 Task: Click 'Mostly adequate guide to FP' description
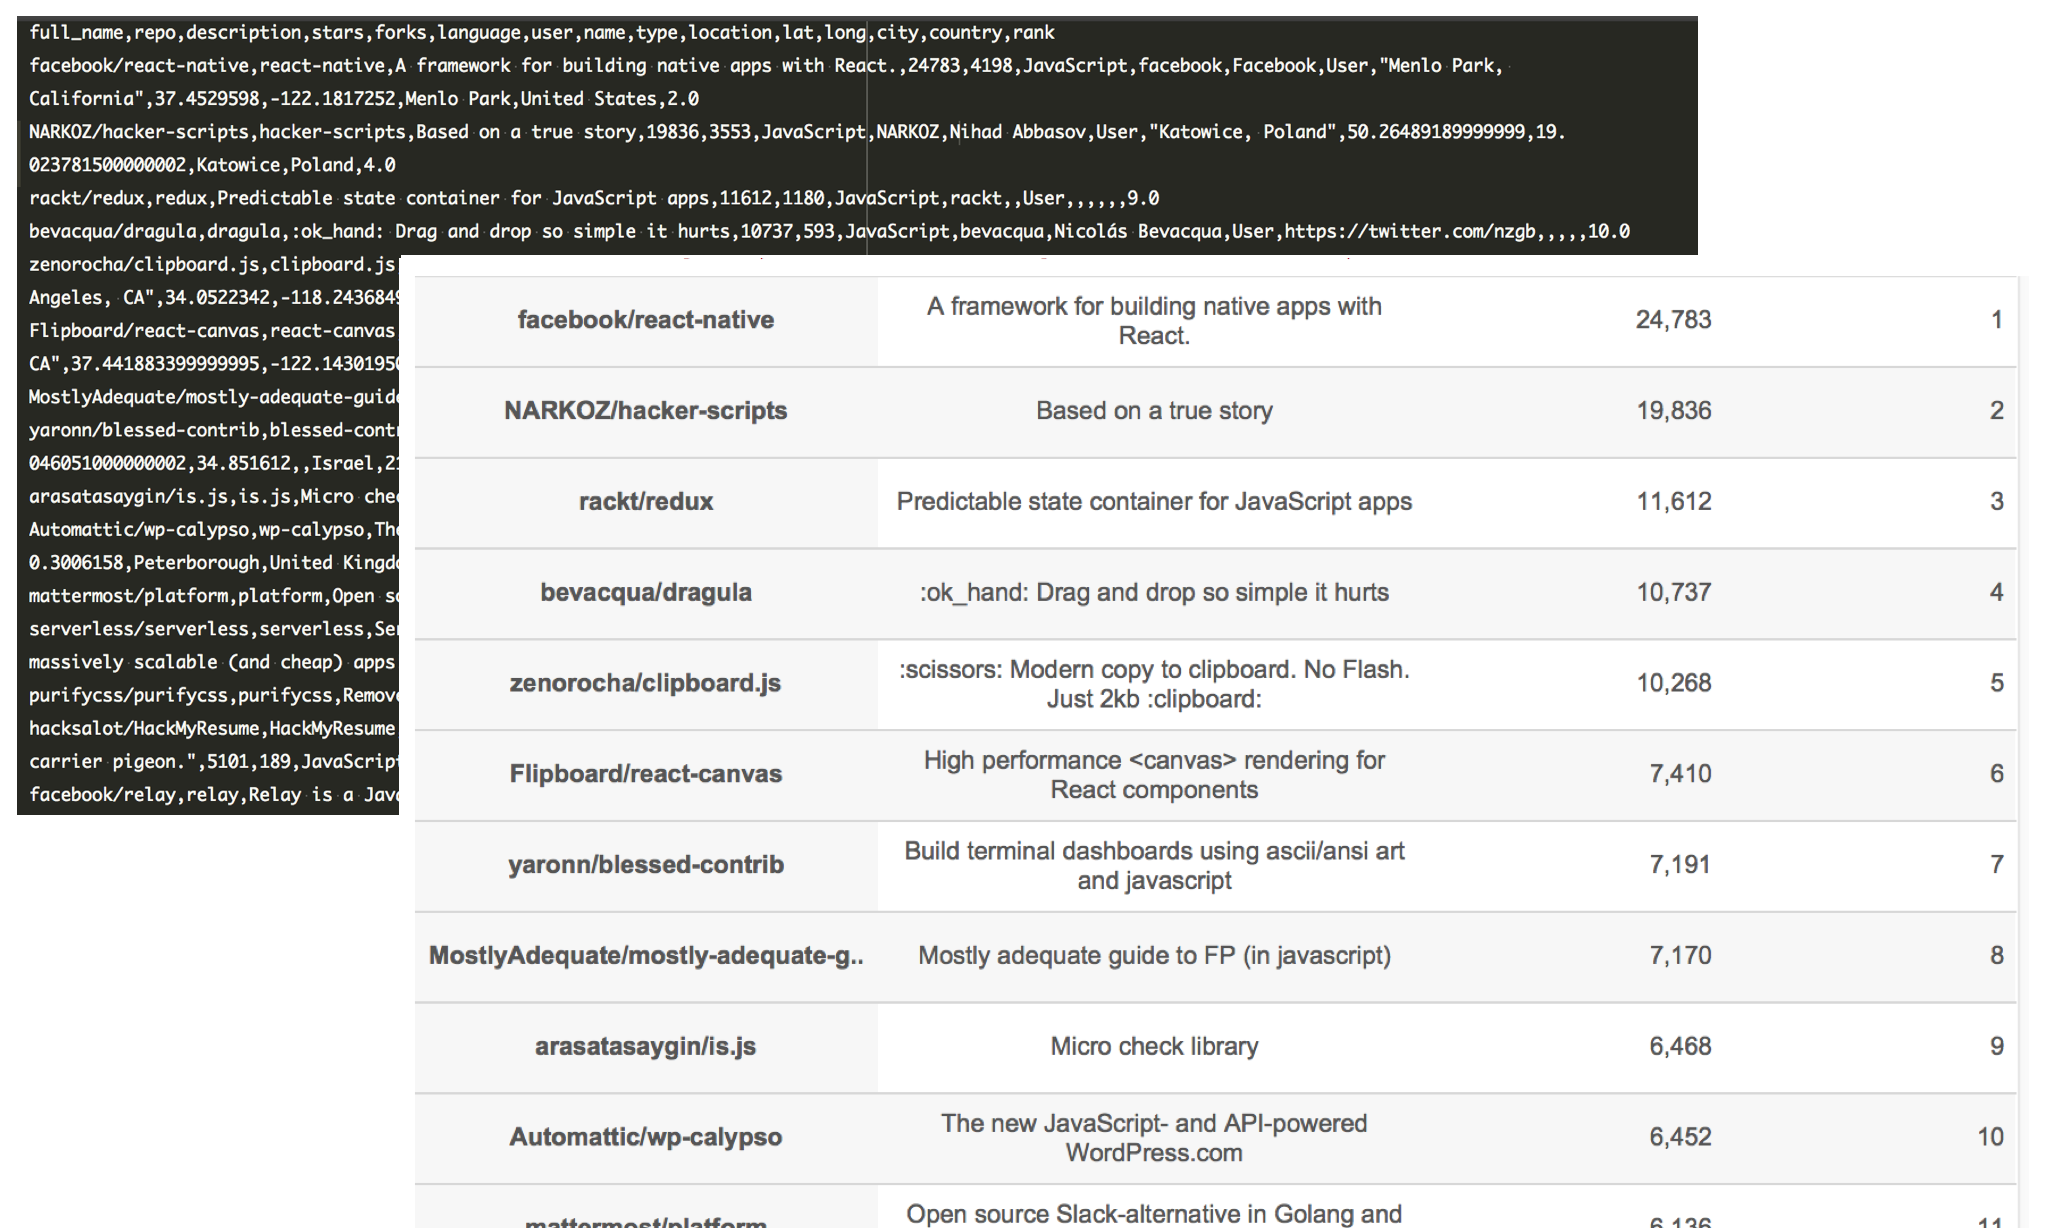[1154, 956]
